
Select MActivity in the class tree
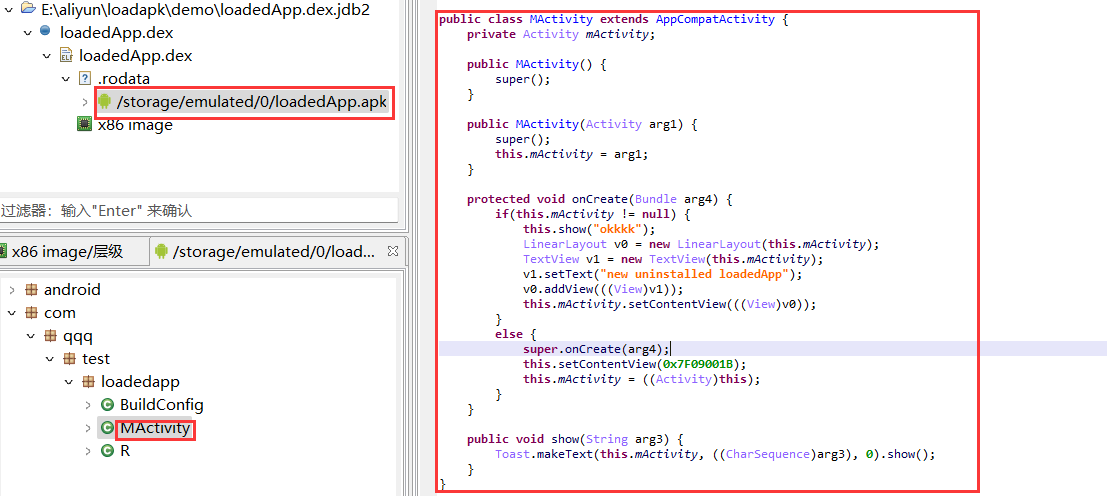[x=154, y=428]
